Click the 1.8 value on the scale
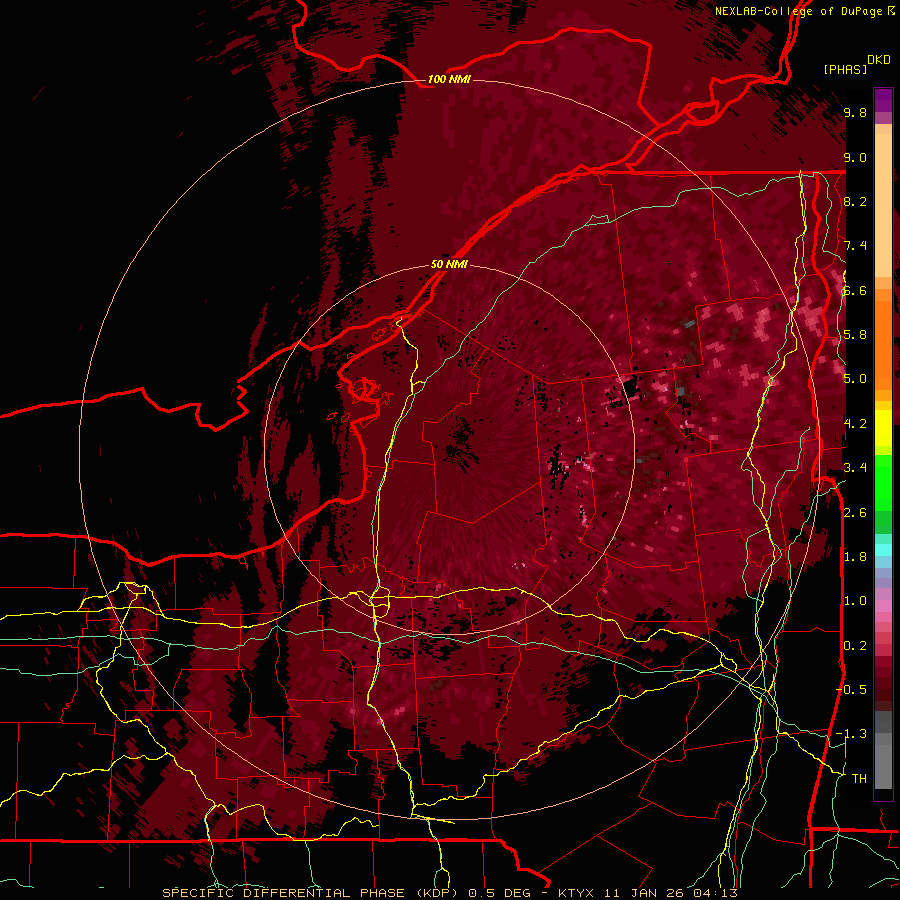Viewport: 900px width, 900px height. [x=855, y=557]
